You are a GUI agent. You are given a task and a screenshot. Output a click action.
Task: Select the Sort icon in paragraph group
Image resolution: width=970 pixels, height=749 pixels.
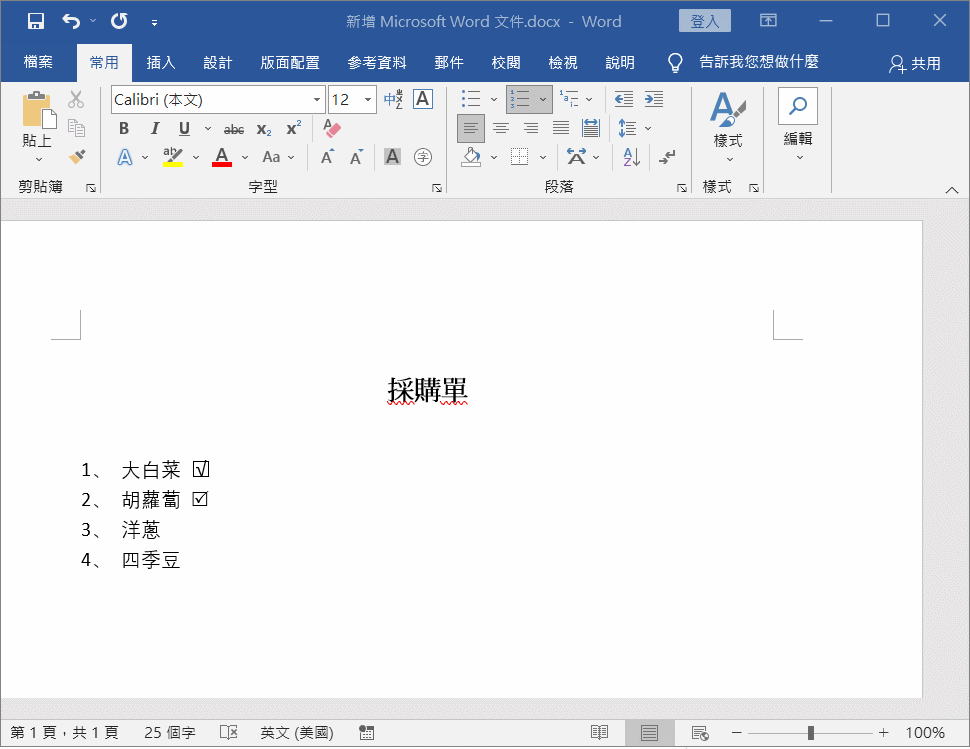coord(631,157)
